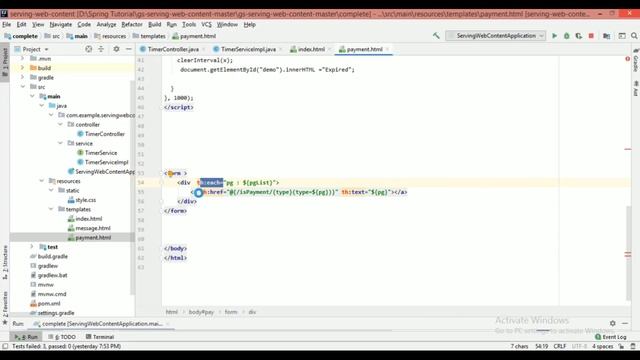
Task: Build project using the hammer icon
Action: [x=436, y=36]
